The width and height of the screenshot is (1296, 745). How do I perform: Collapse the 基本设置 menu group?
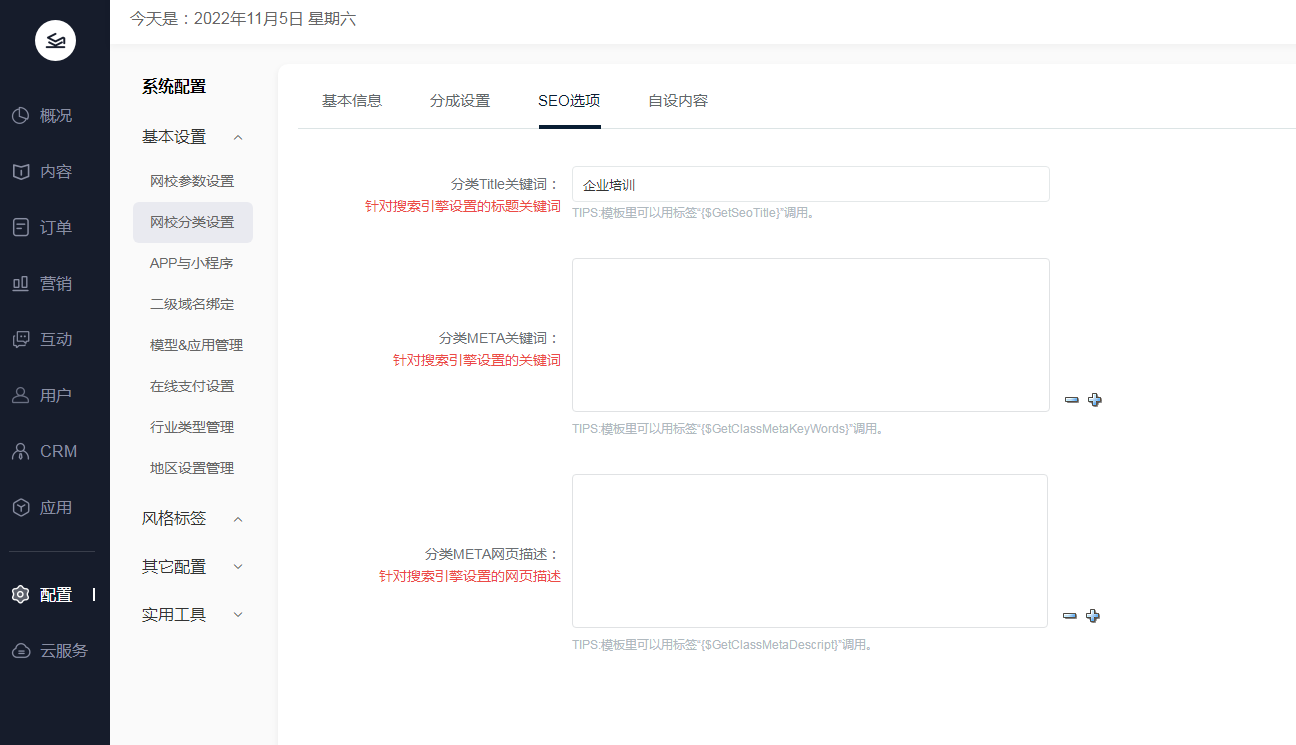tap(238, 137)
